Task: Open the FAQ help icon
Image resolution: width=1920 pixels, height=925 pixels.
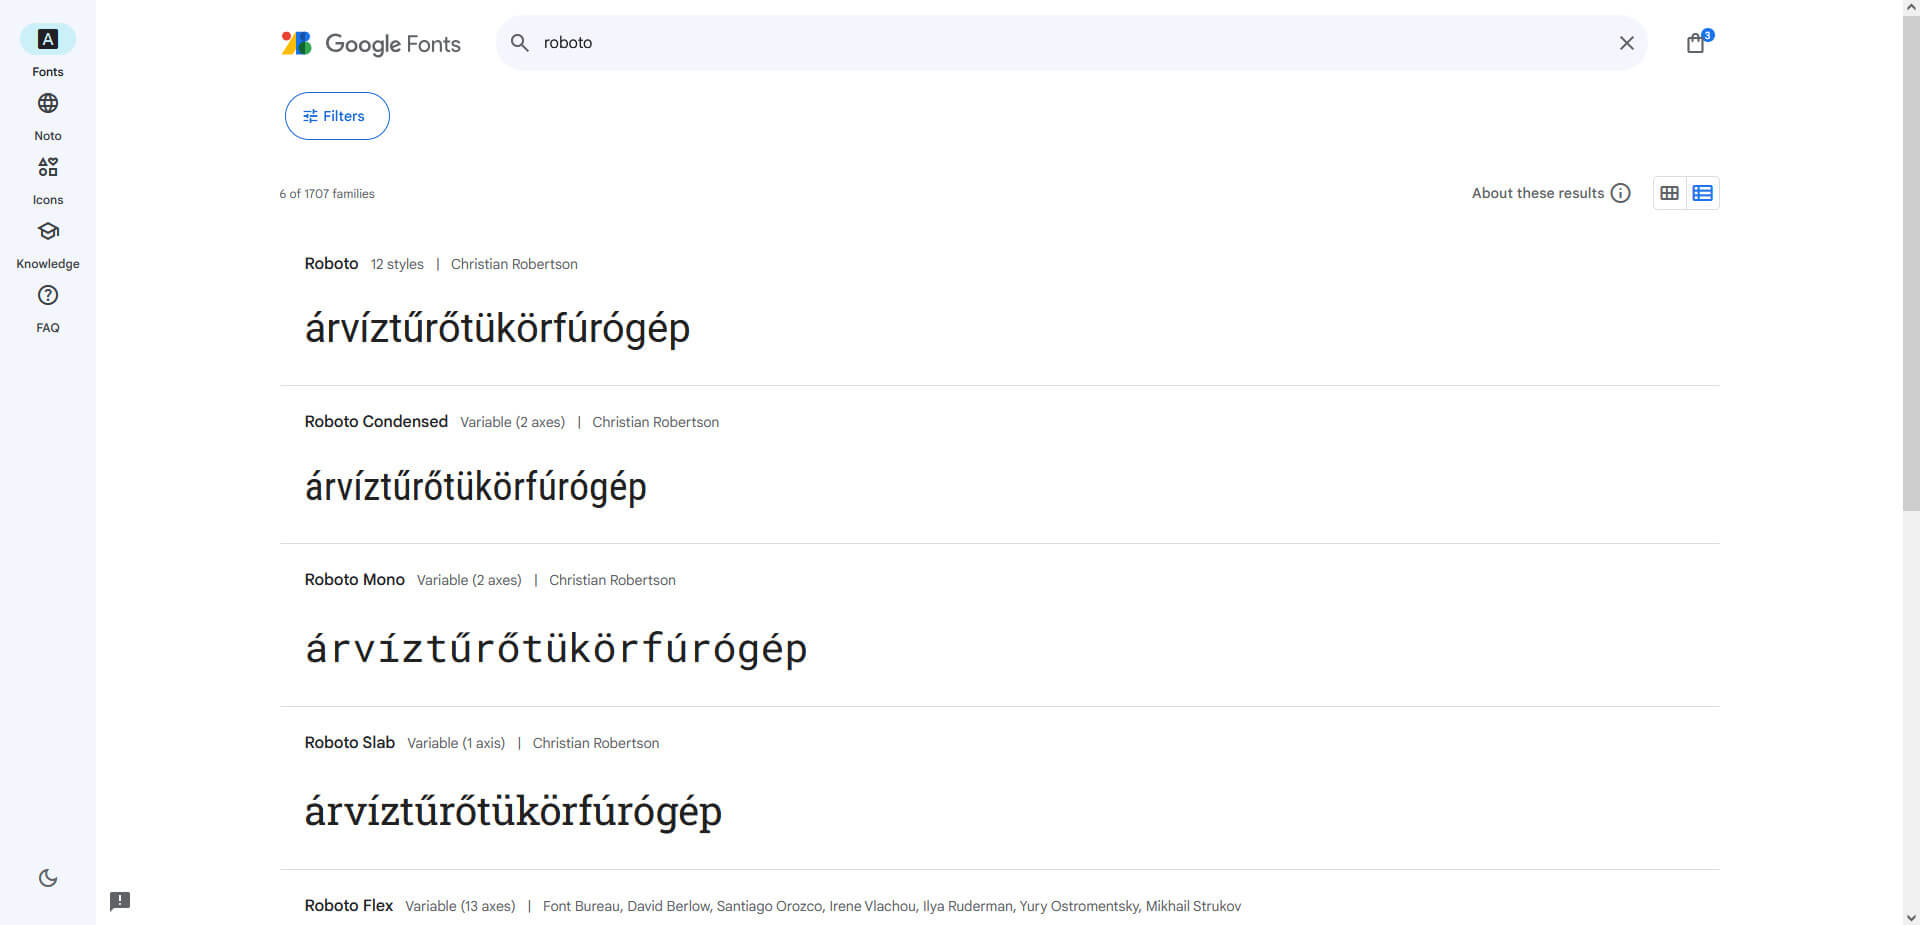Action: [x=48, y=296]
